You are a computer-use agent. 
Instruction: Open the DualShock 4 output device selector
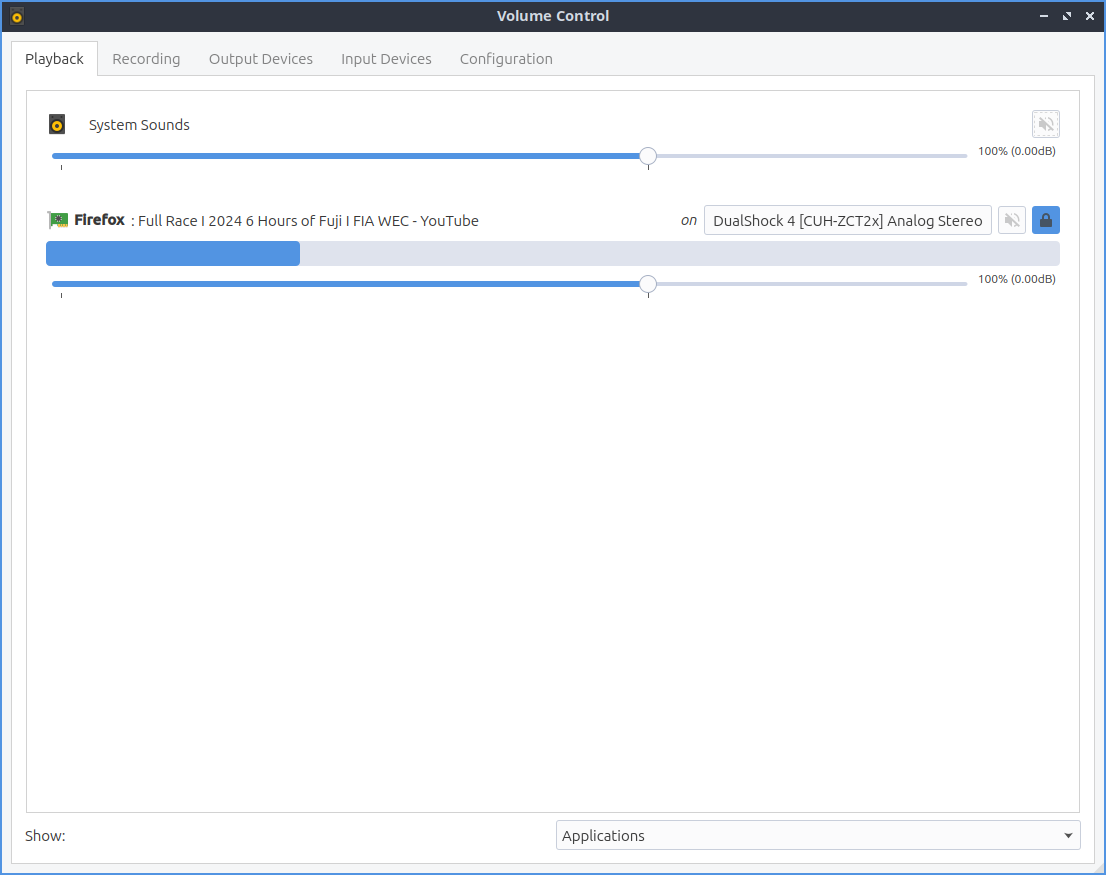(x=847, y=220)
